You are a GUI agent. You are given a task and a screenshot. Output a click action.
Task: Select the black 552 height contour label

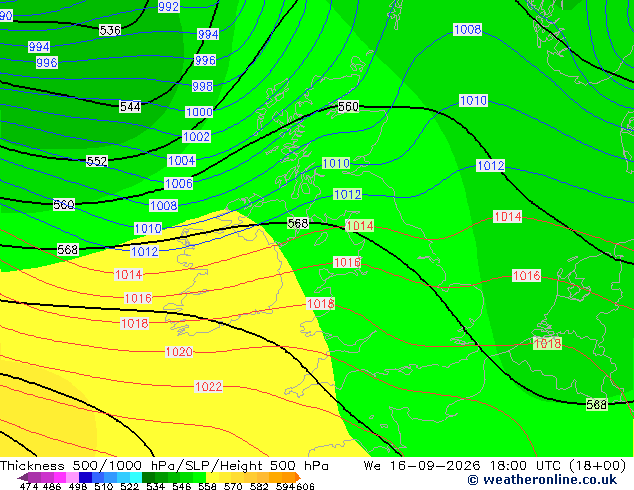click(x=97, y=161)
